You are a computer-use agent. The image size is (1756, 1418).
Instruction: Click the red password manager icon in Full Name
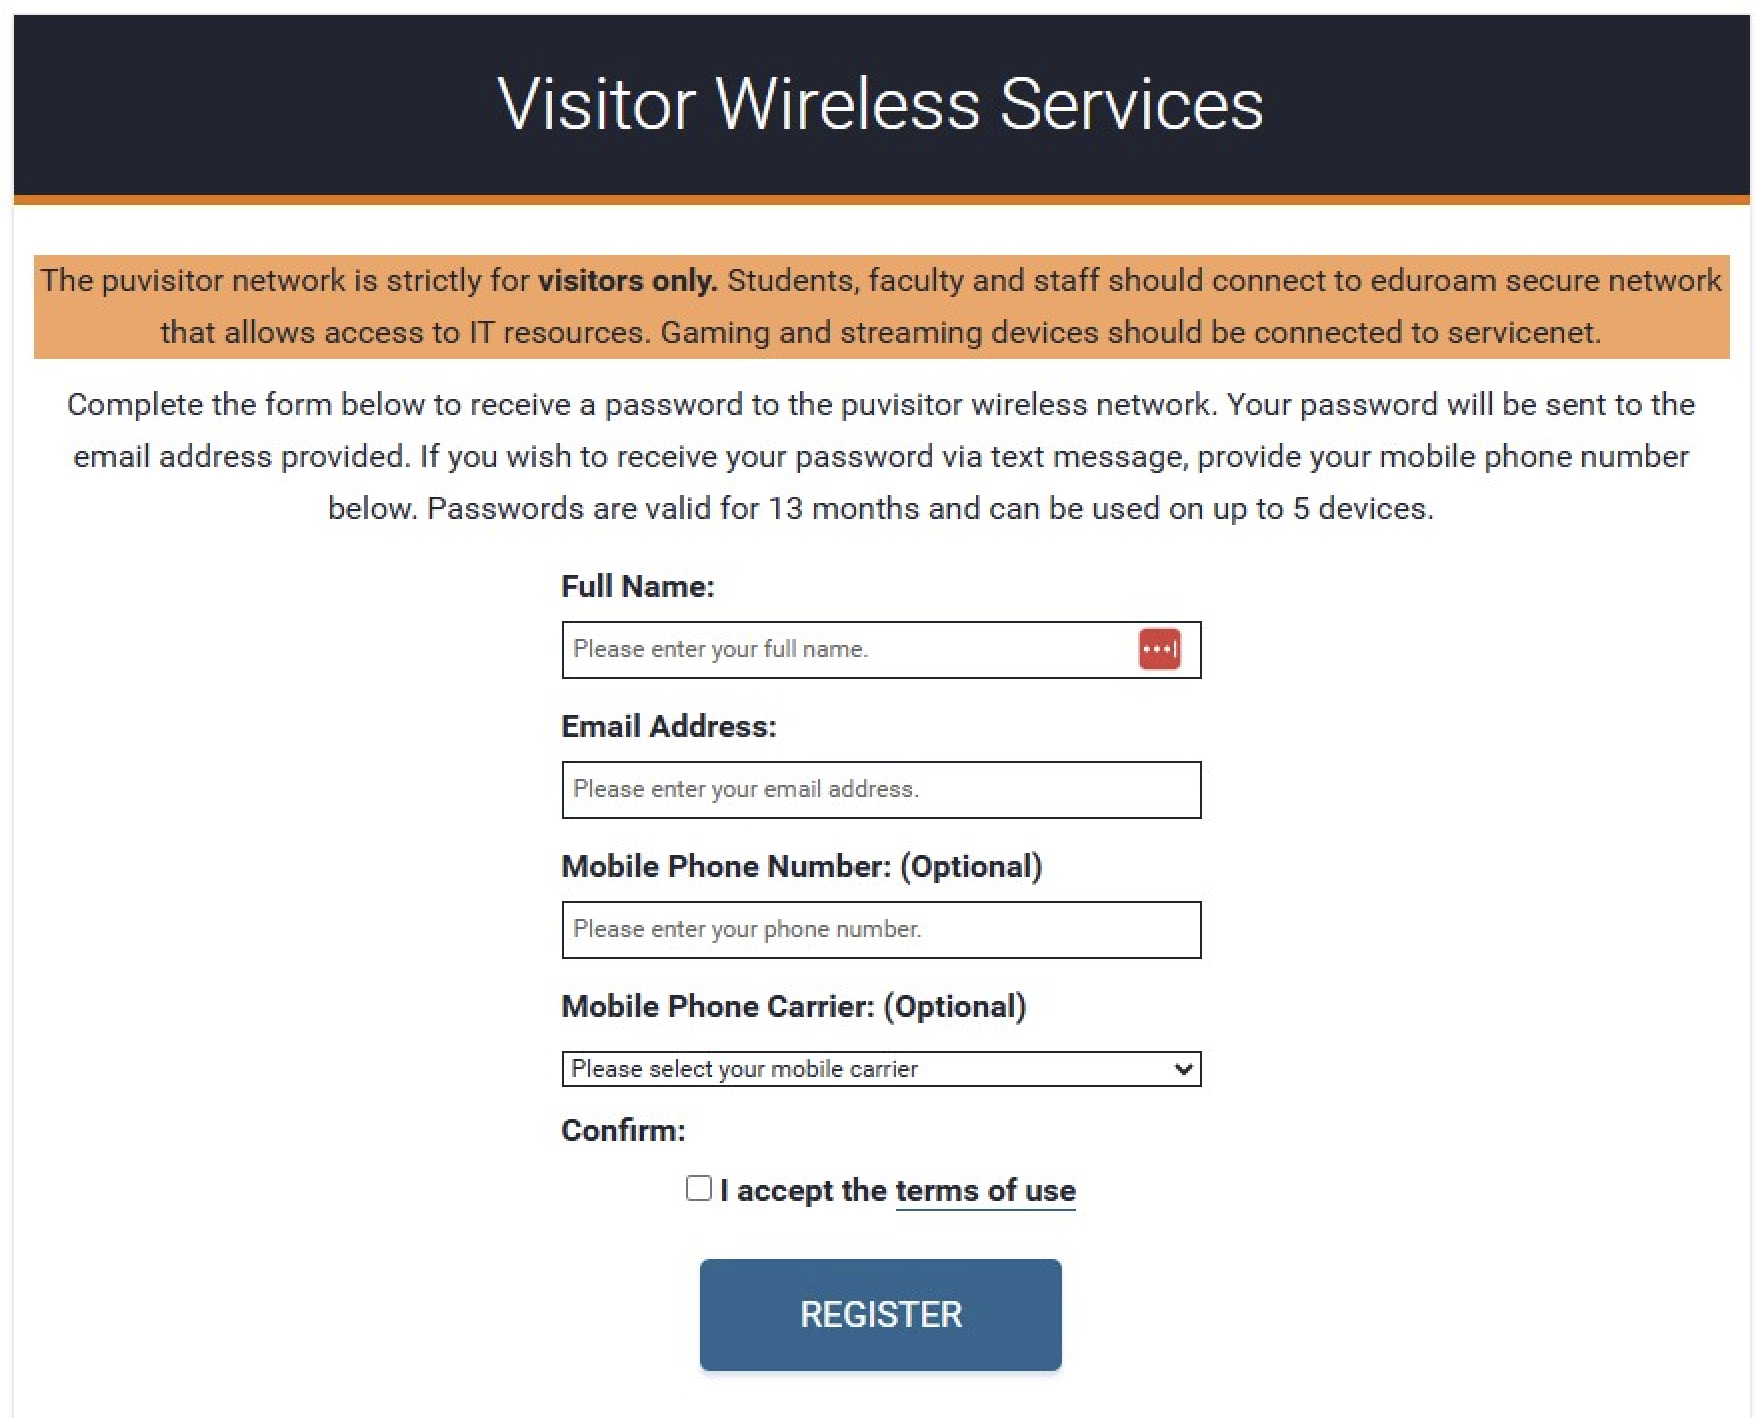click(x=1159, y=649)
